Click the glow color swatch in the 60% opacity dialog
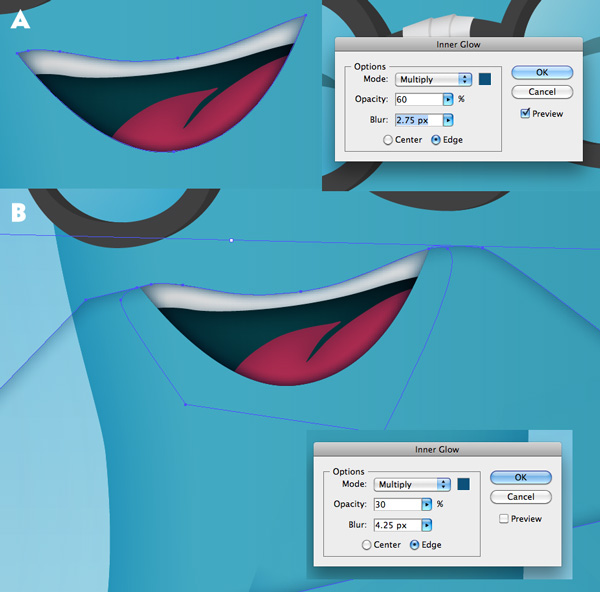The width and height of the screenshot is (600, 592). coord(485,79)
